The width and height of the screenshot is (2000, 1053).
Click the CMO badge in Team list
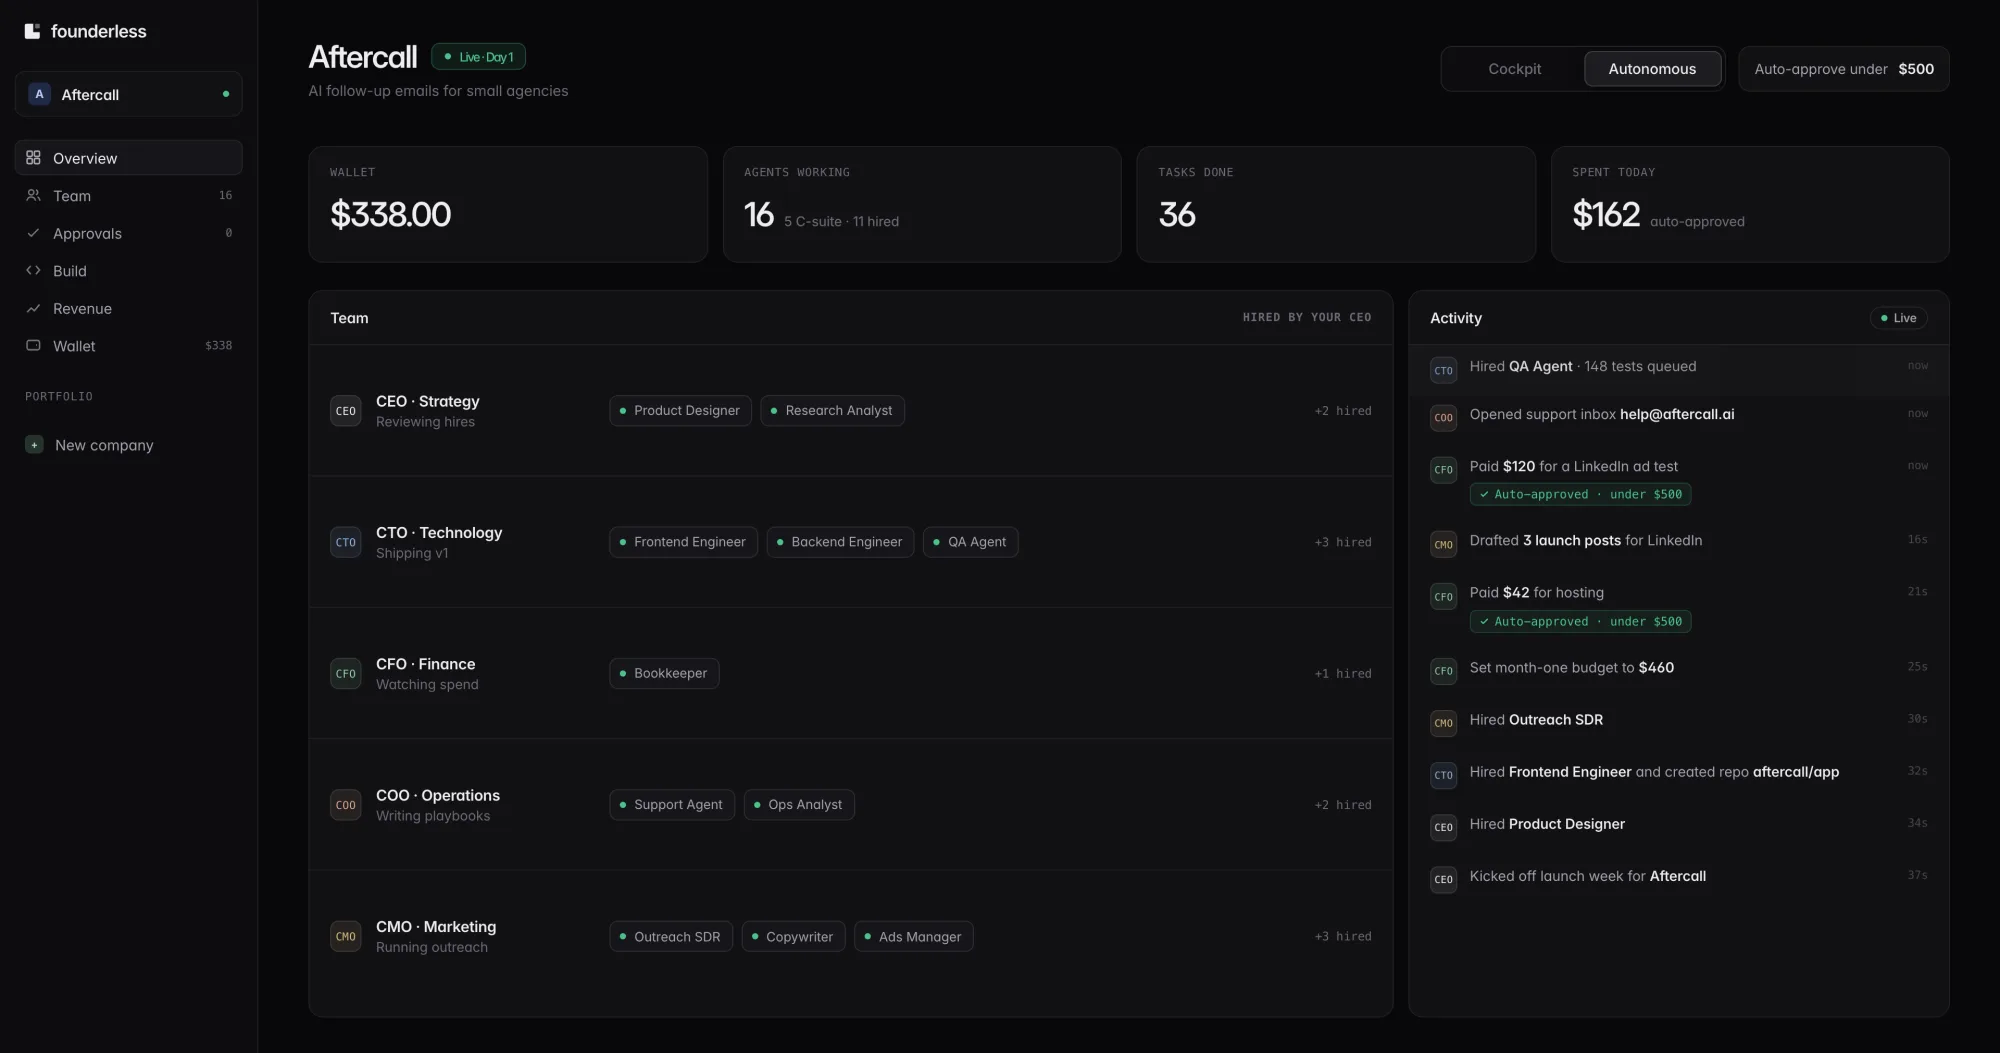pyautogui.click(x=346, y=937)
